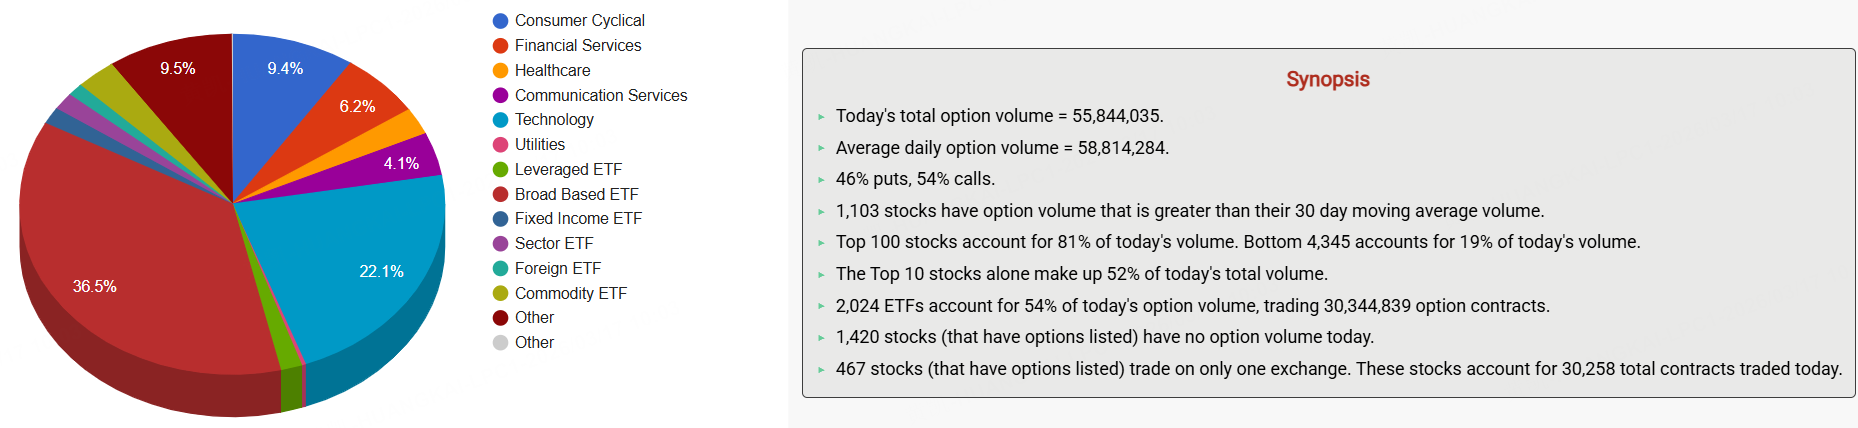Click the Sector ETF legend color dot
This screenshot has width=1858, height=428.
(500, 243)
